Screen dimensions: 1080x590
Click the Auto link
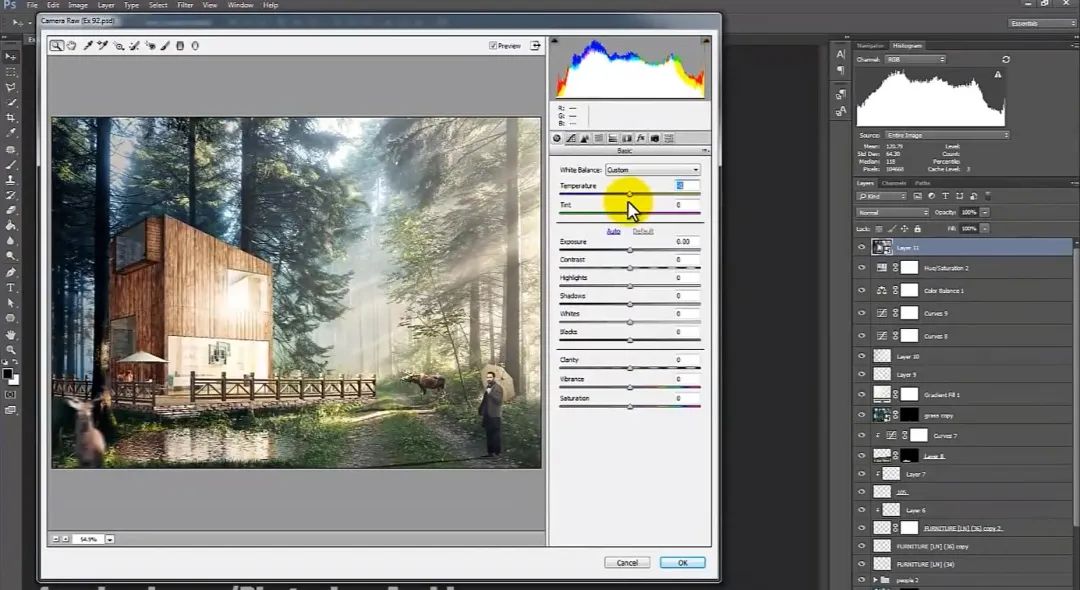(x=613, y=231)
